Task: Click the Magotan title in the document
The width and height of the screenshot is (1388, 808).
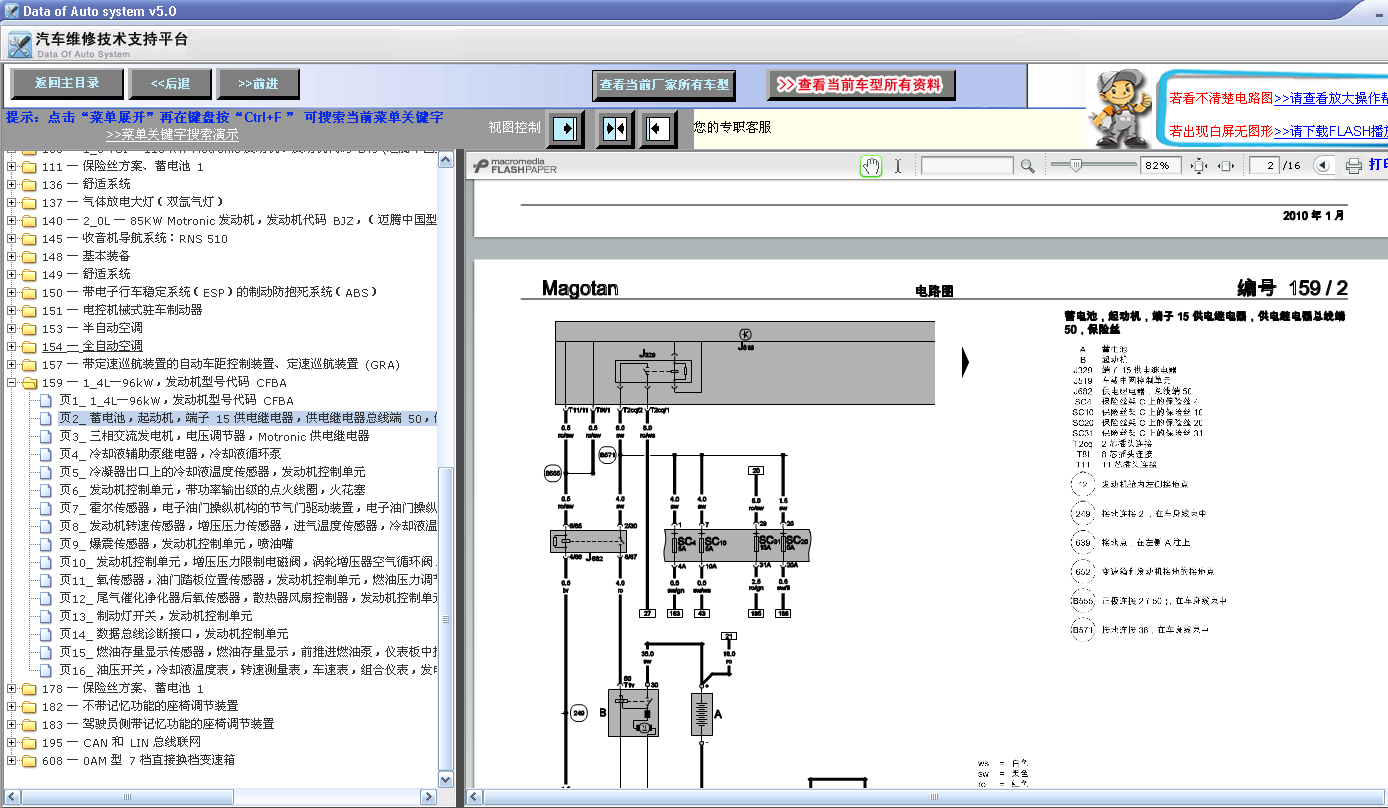Action: coord(580,289)
